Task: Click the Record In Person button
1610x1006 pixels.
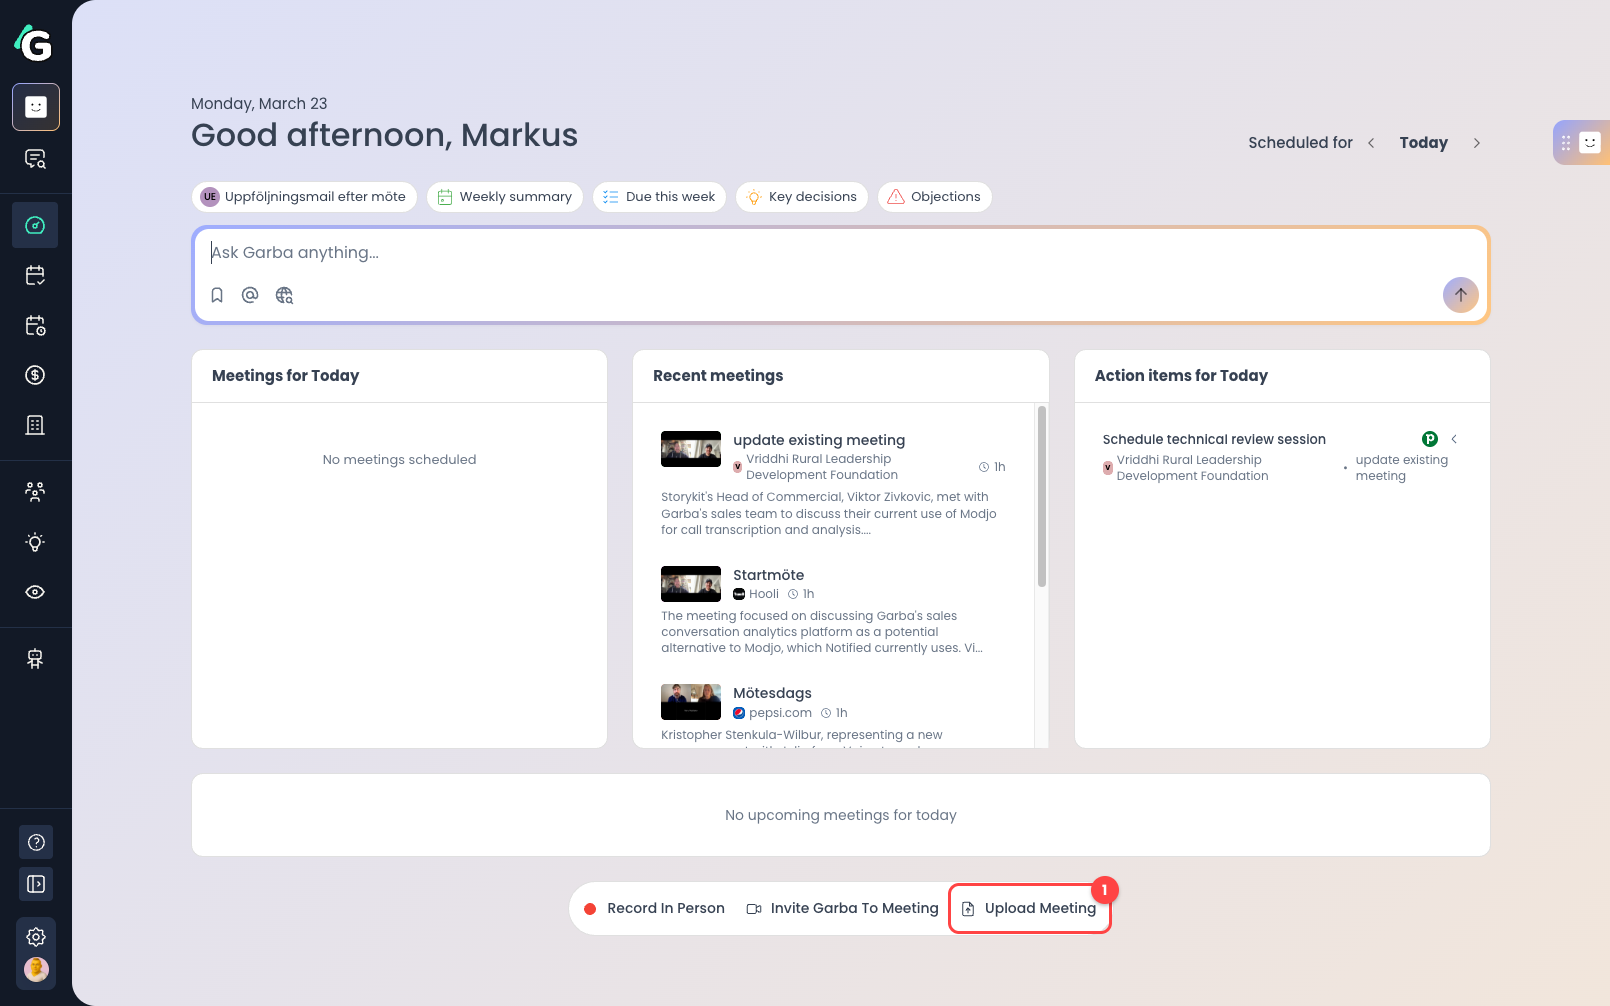Action: pos(655,908)
